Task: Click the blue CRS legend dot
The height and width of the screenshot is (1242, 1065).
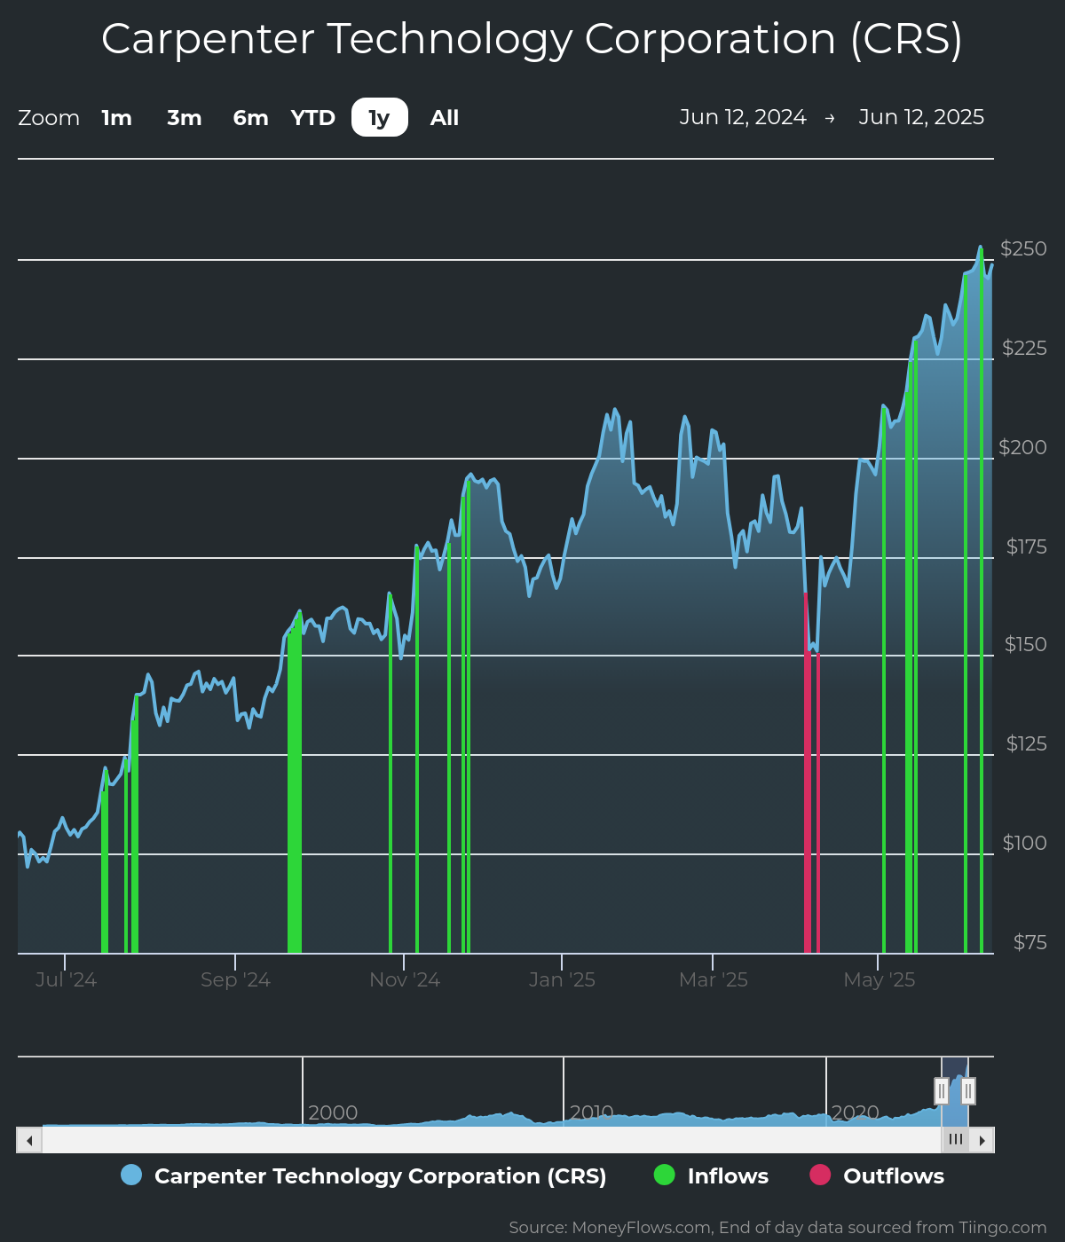Action: point(131,1175)
